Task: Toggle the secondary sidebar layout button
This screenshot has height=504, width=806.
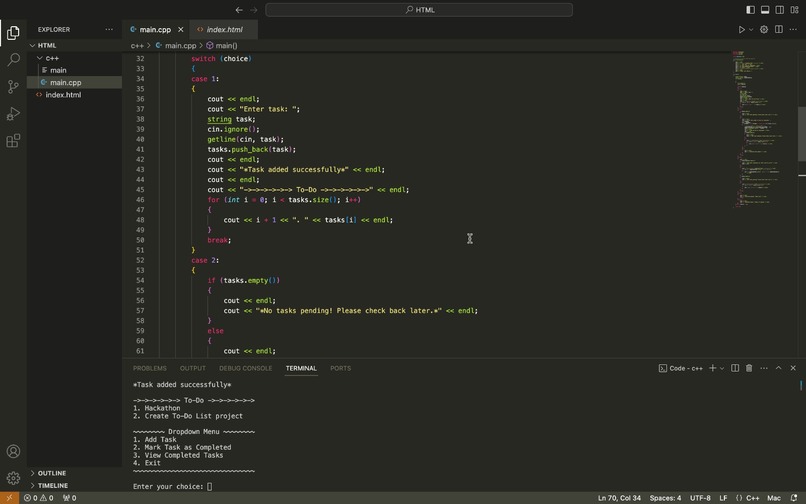Action: point(780,10)
